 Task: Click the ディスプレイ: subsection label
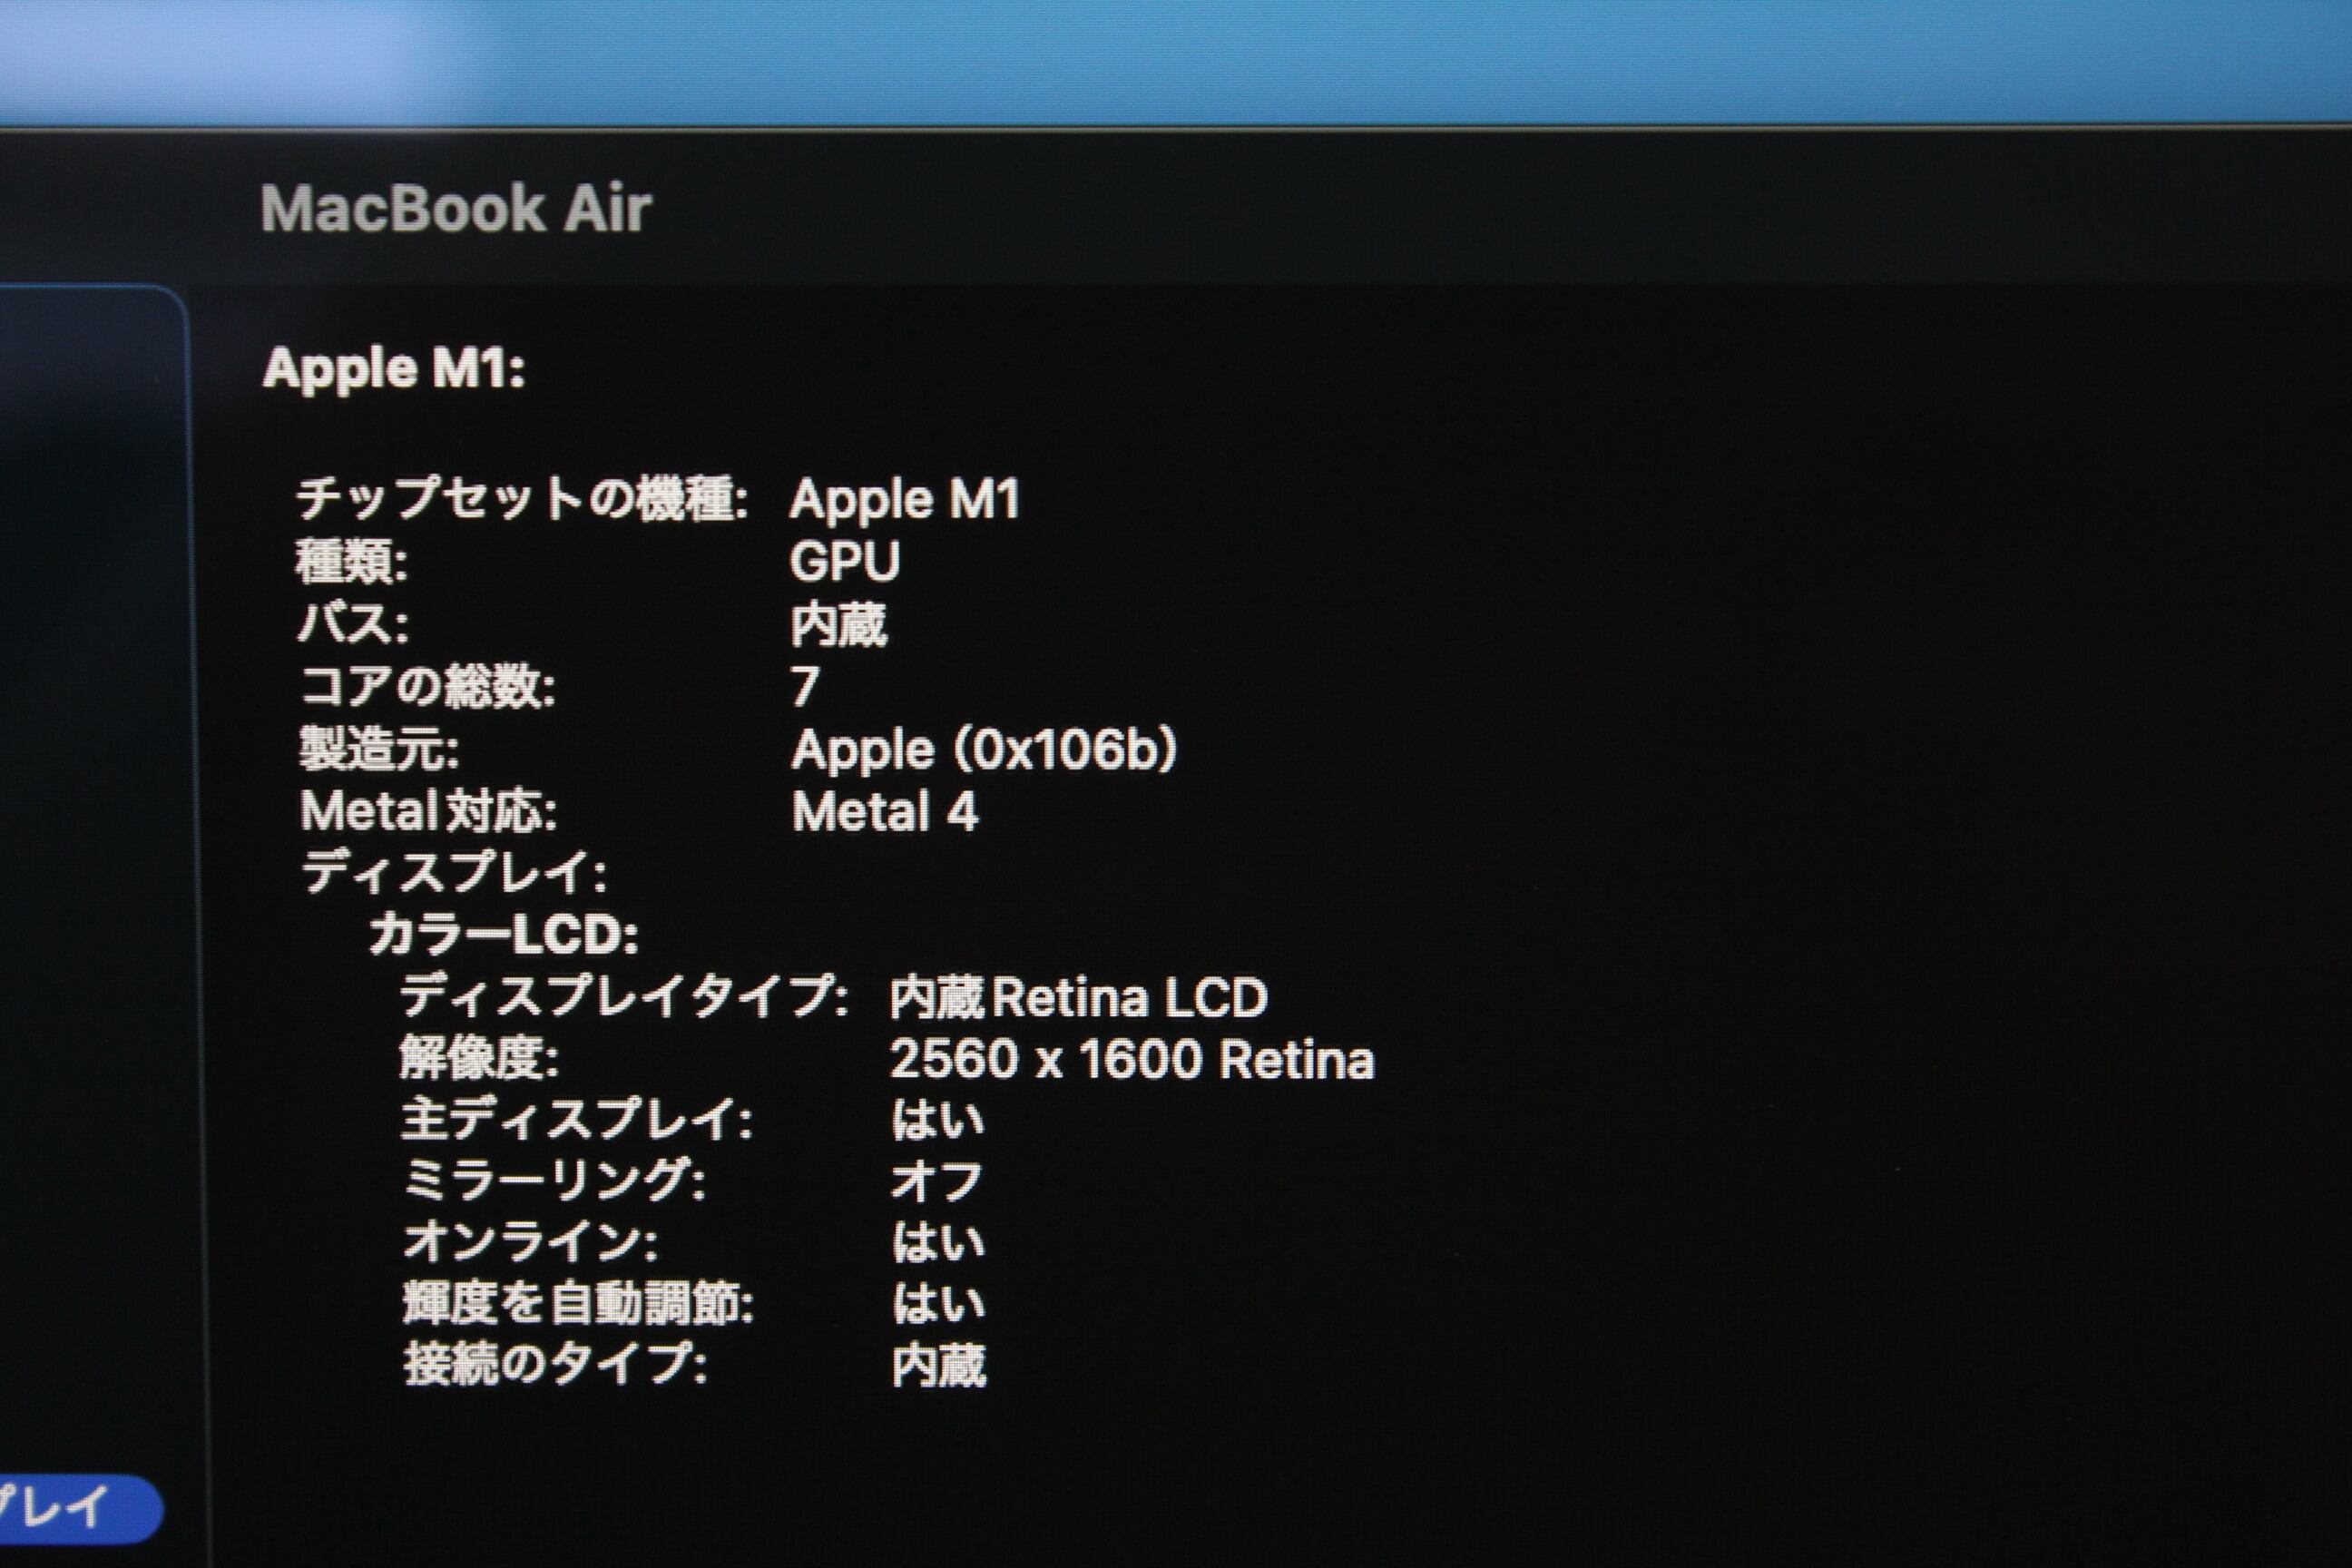coord(454,873)
